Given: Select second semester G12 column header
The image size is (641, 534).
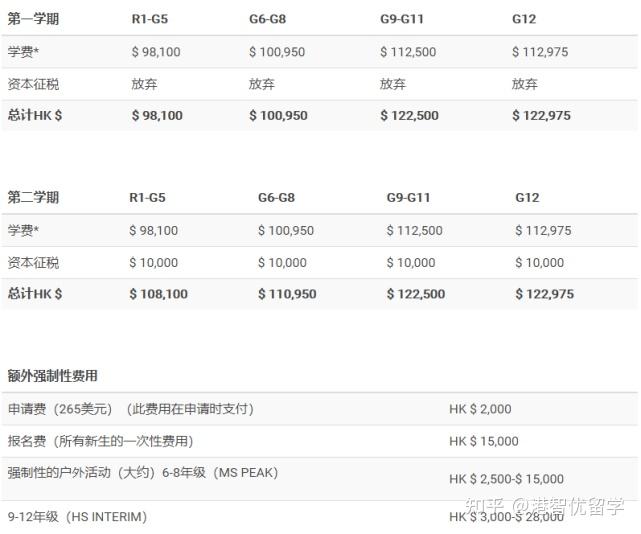Looking at the screenshot, I should point(527,198).
